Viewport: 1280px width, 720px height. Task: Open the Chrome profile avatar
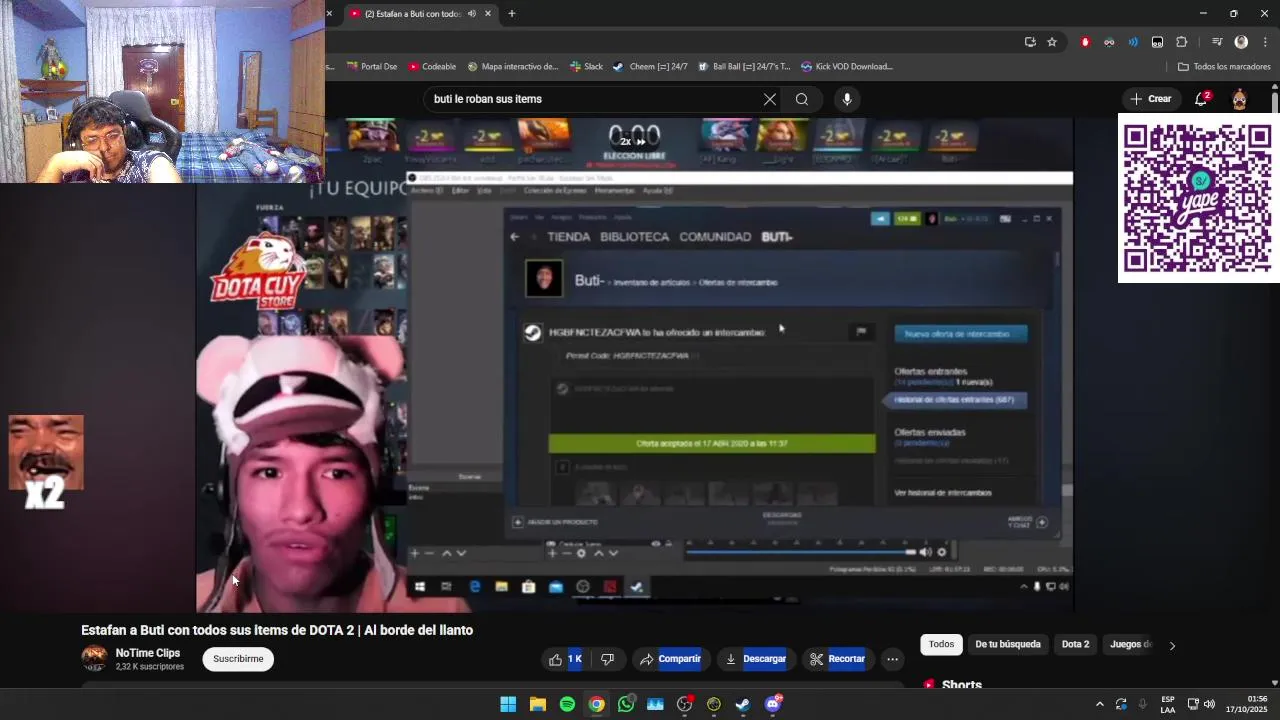tap(1241, 42)
